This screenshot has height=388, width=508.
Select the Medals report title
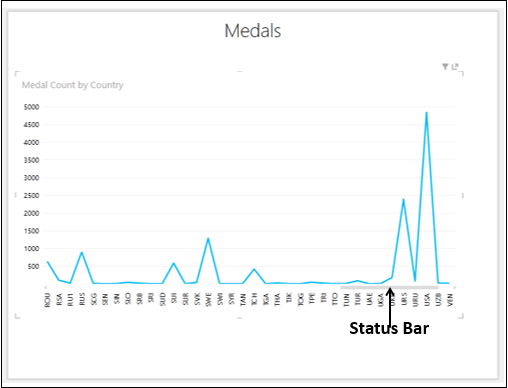click(253, 31)
